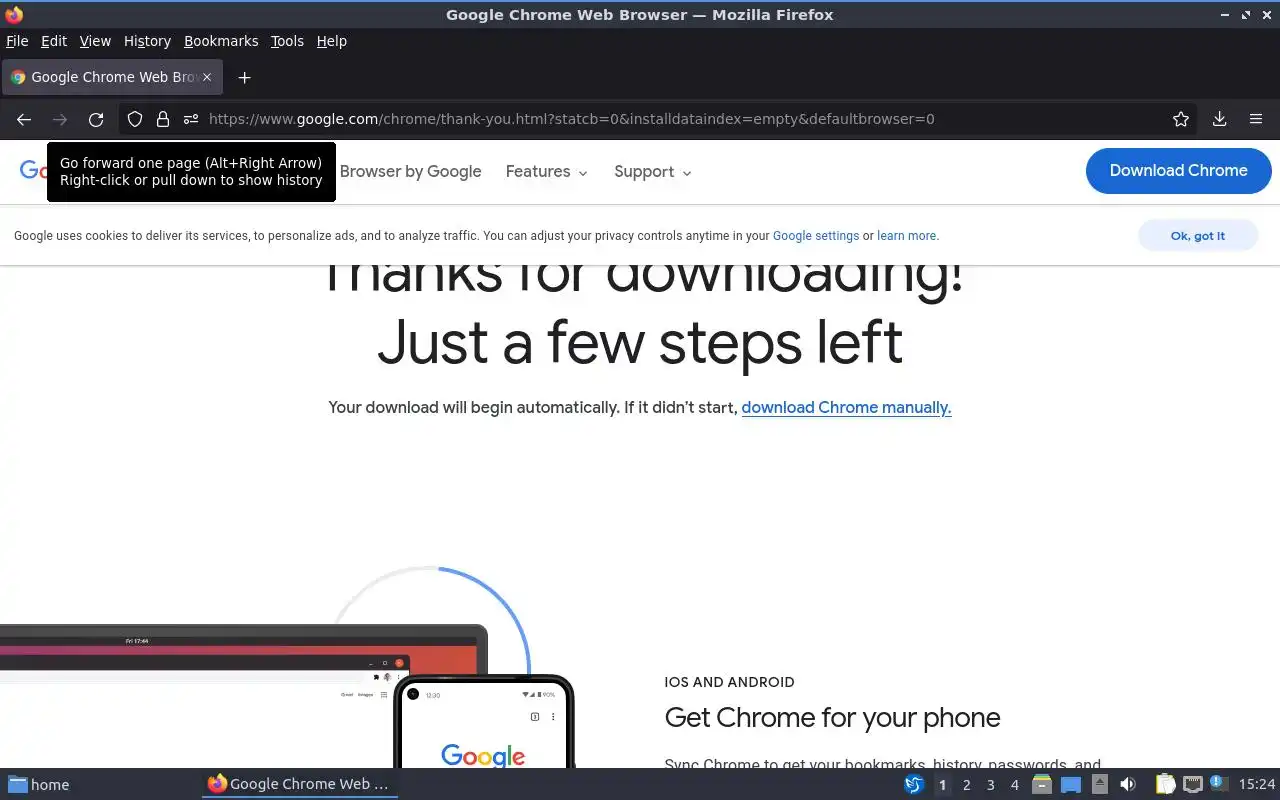Switch to workspace 2

click(967, 785)
